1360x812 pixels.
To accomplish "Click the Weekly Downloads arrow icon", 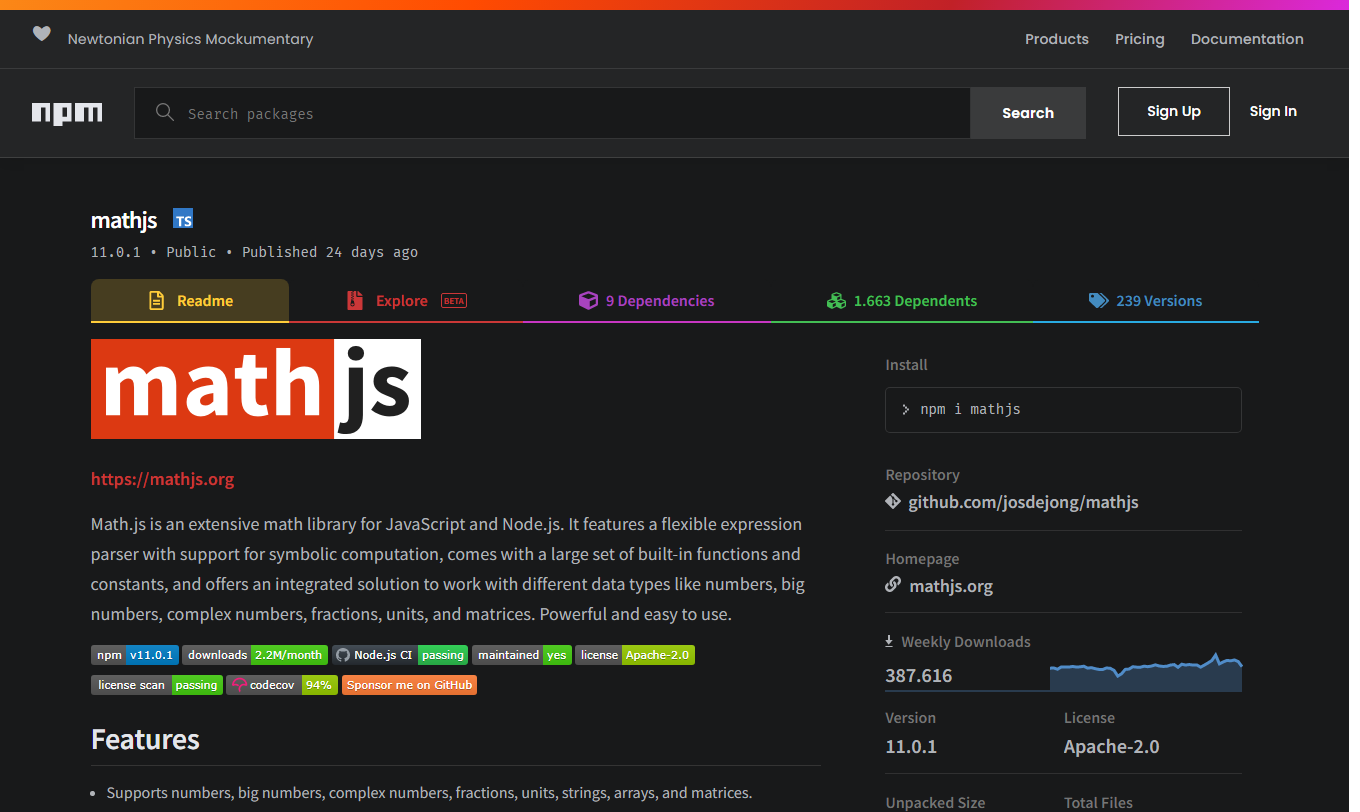I will coord(889,641).
